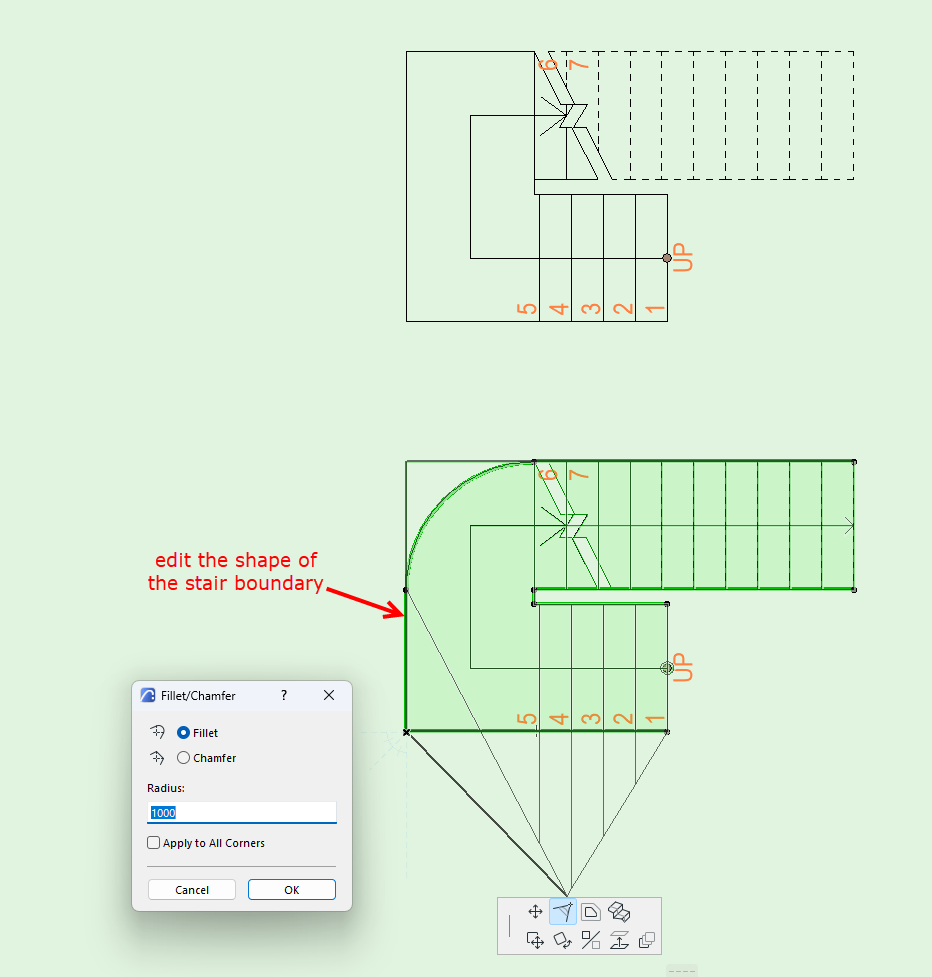The width and height of the screenshot is (932, 977).
Task: Click the Drag element icon in pet palette
Action: click(x=535, y=940)
